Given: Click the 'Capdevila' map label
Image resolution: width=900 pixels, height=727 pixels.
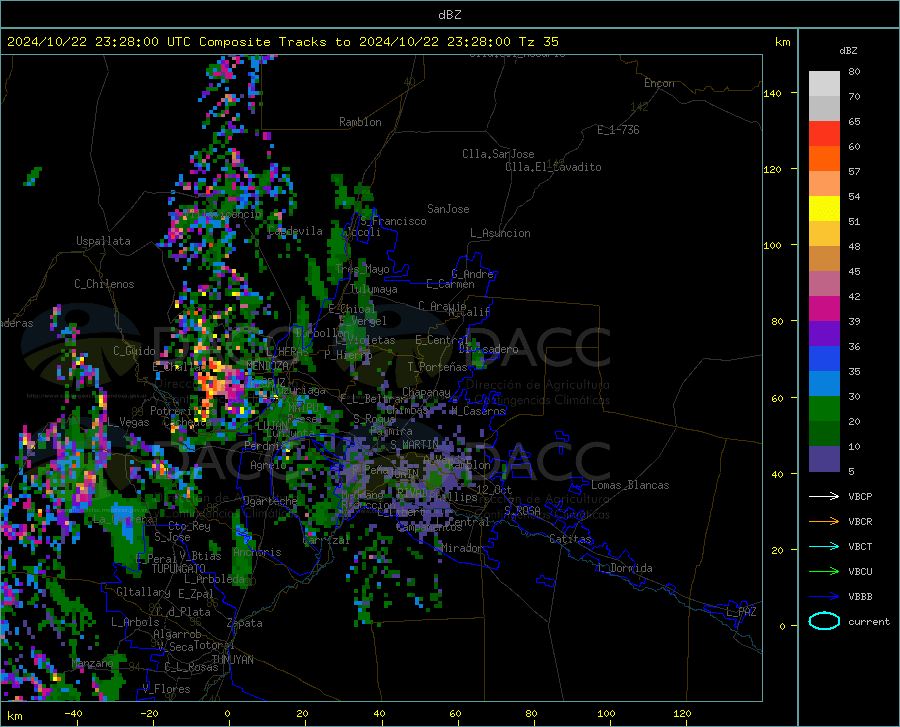Looking at the screenshot, I should tap(295, 231).
